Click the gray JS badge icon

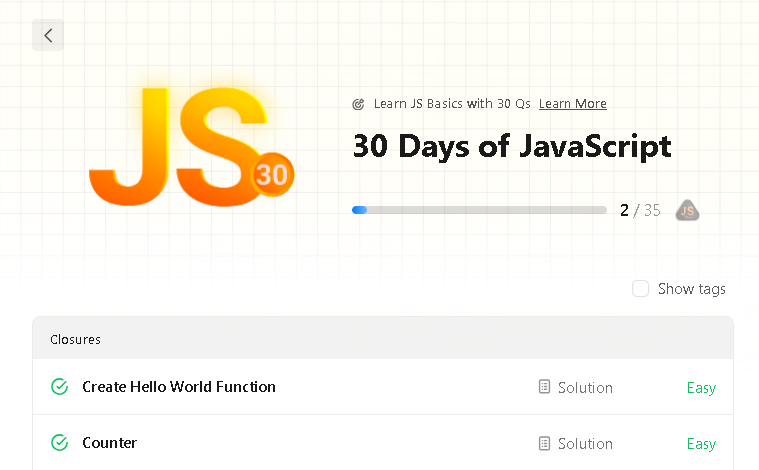click(687, 211)
